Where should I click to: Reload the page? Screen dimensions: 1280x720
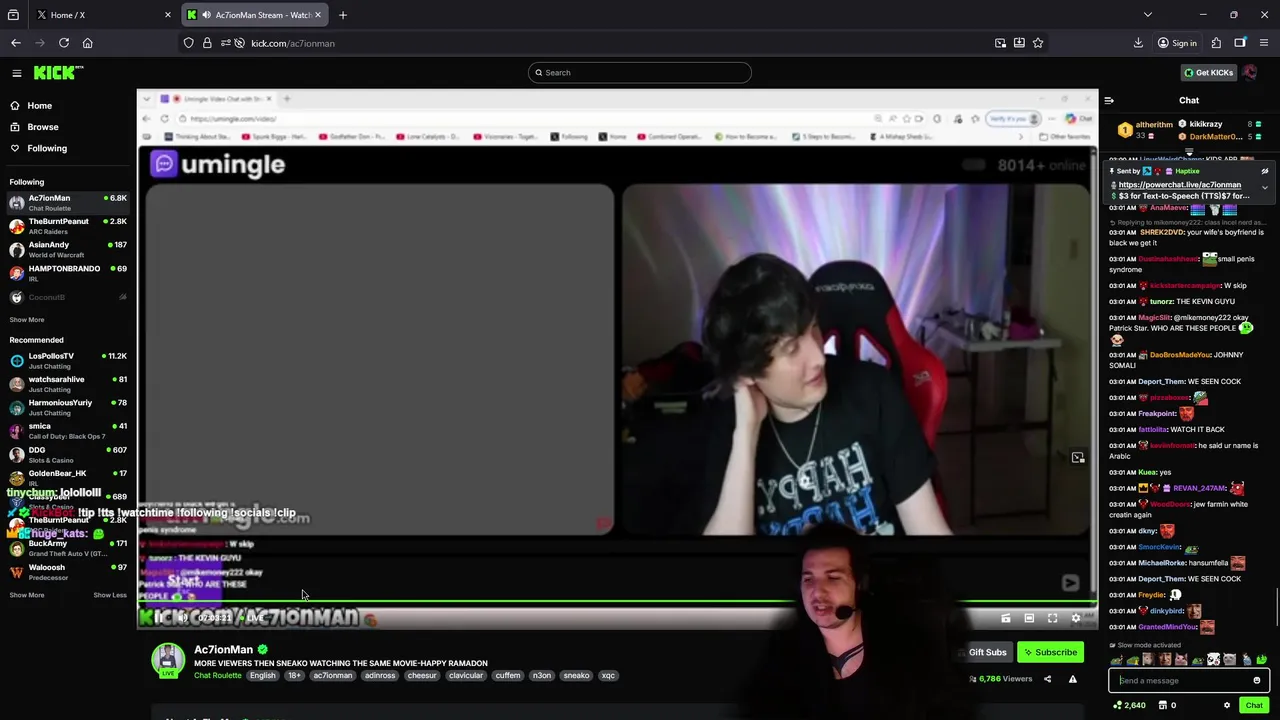coord(63,43)
